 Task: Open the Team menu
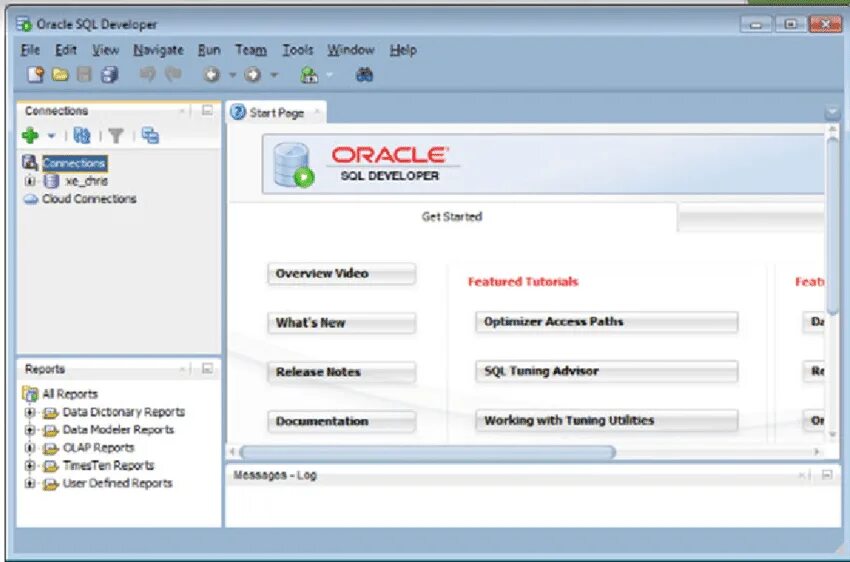click(250, 50)
